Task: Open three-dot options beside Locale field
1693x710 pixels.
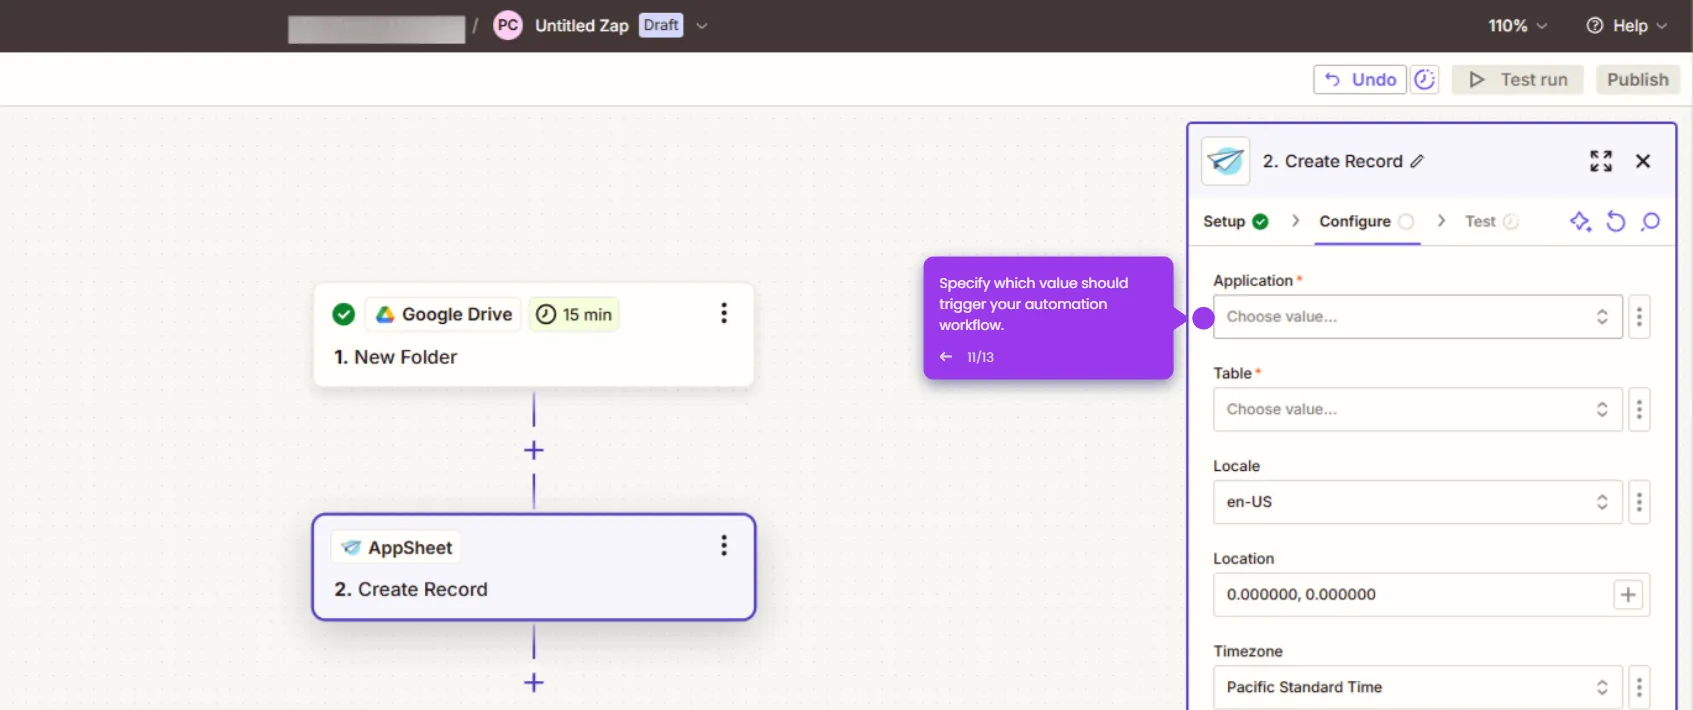Action: point(1639,502)
